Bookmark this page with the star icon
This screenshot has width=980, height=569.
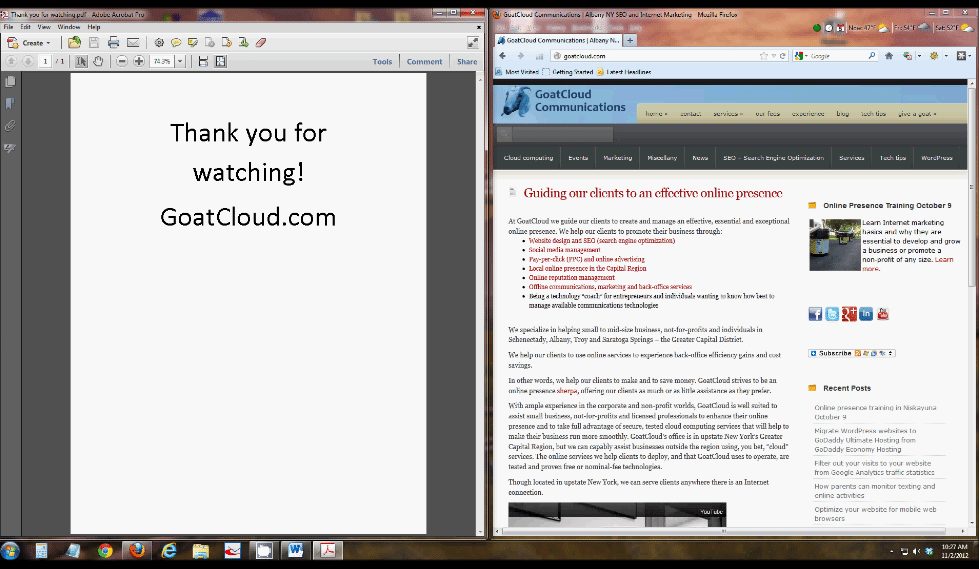pyautogui.click(x=763, y=56)
